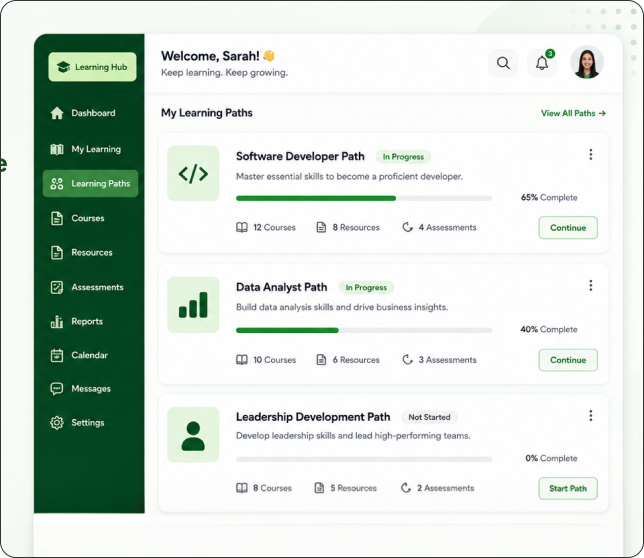Open Calendar from the sidebar label
The image size is (644, 558).
(90, 355)
